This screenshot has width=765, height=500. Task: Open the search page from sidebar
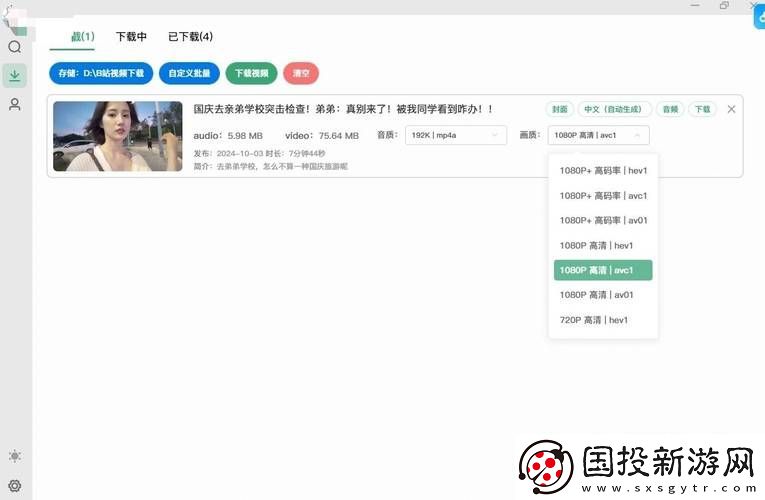coord(15,47)
